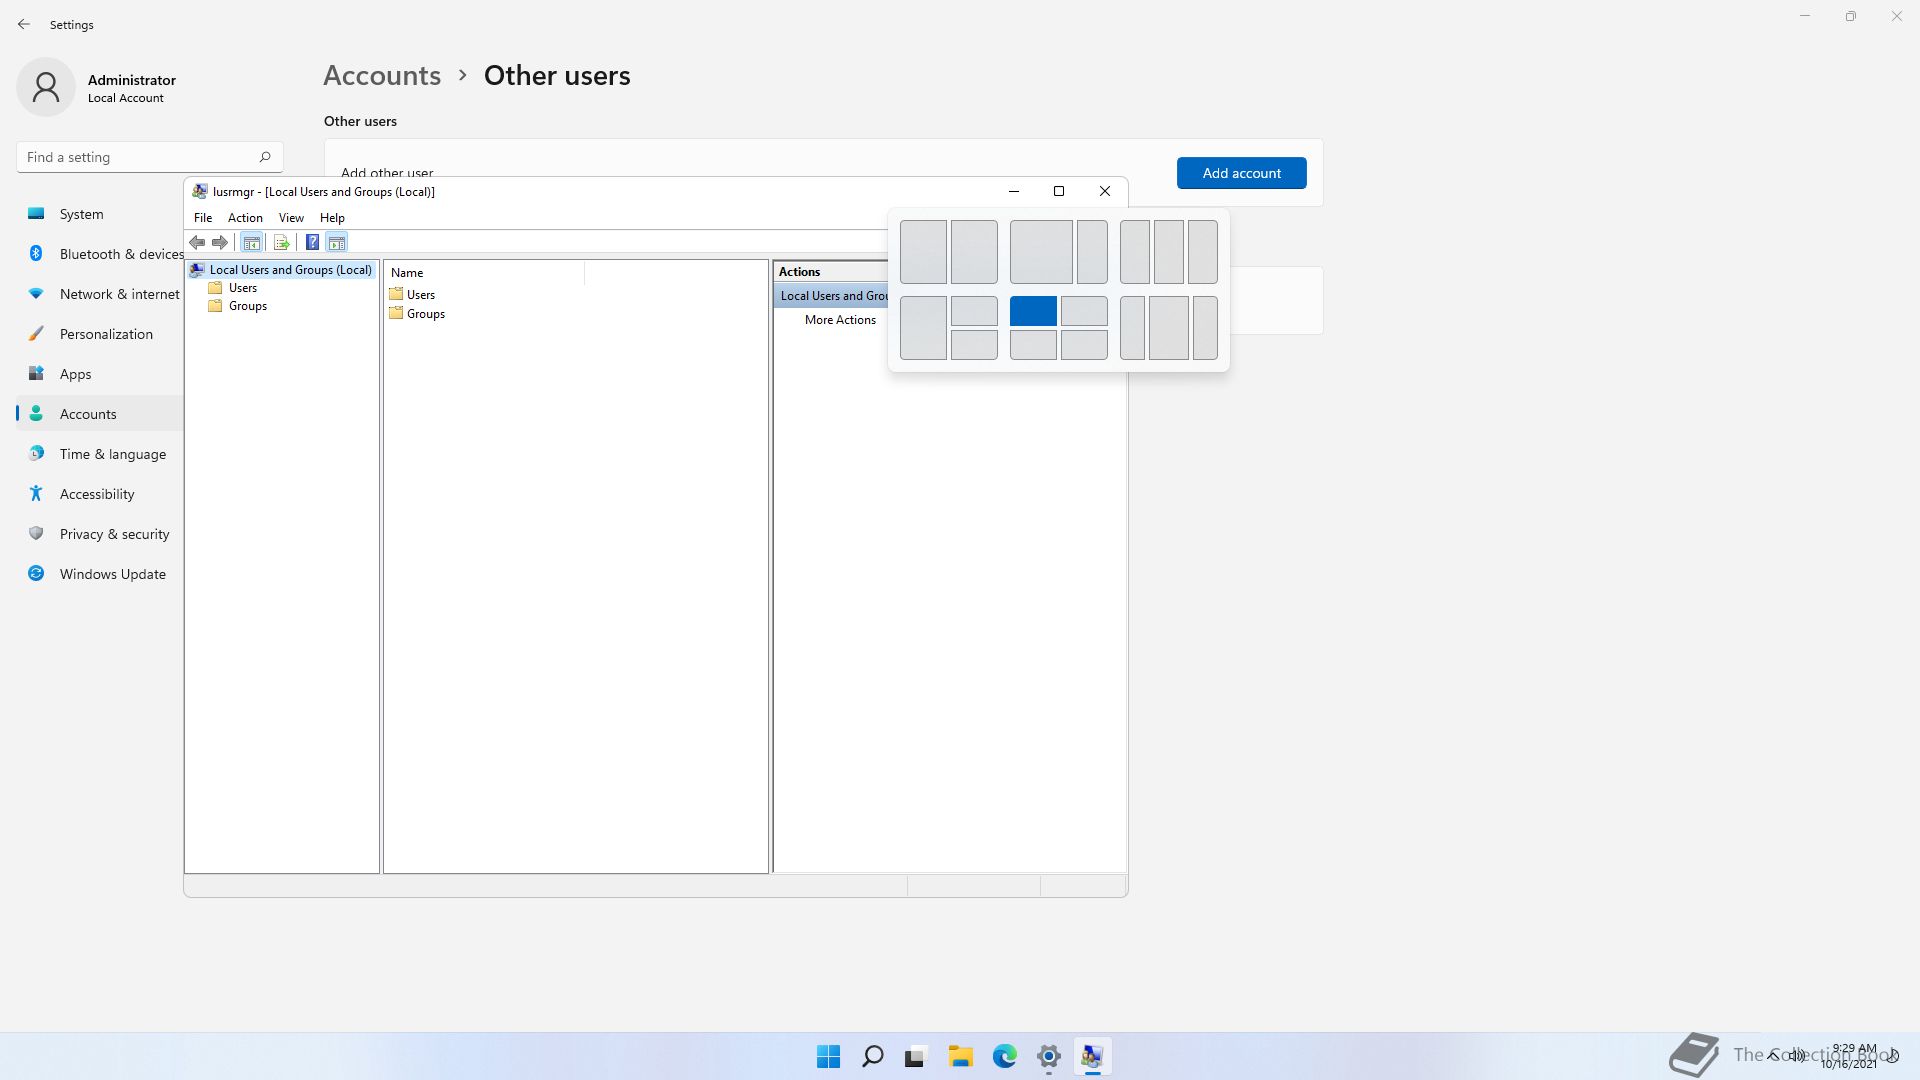
Task: Open Microsoft Edge from the taskbar
Action: [1004, 1056]
